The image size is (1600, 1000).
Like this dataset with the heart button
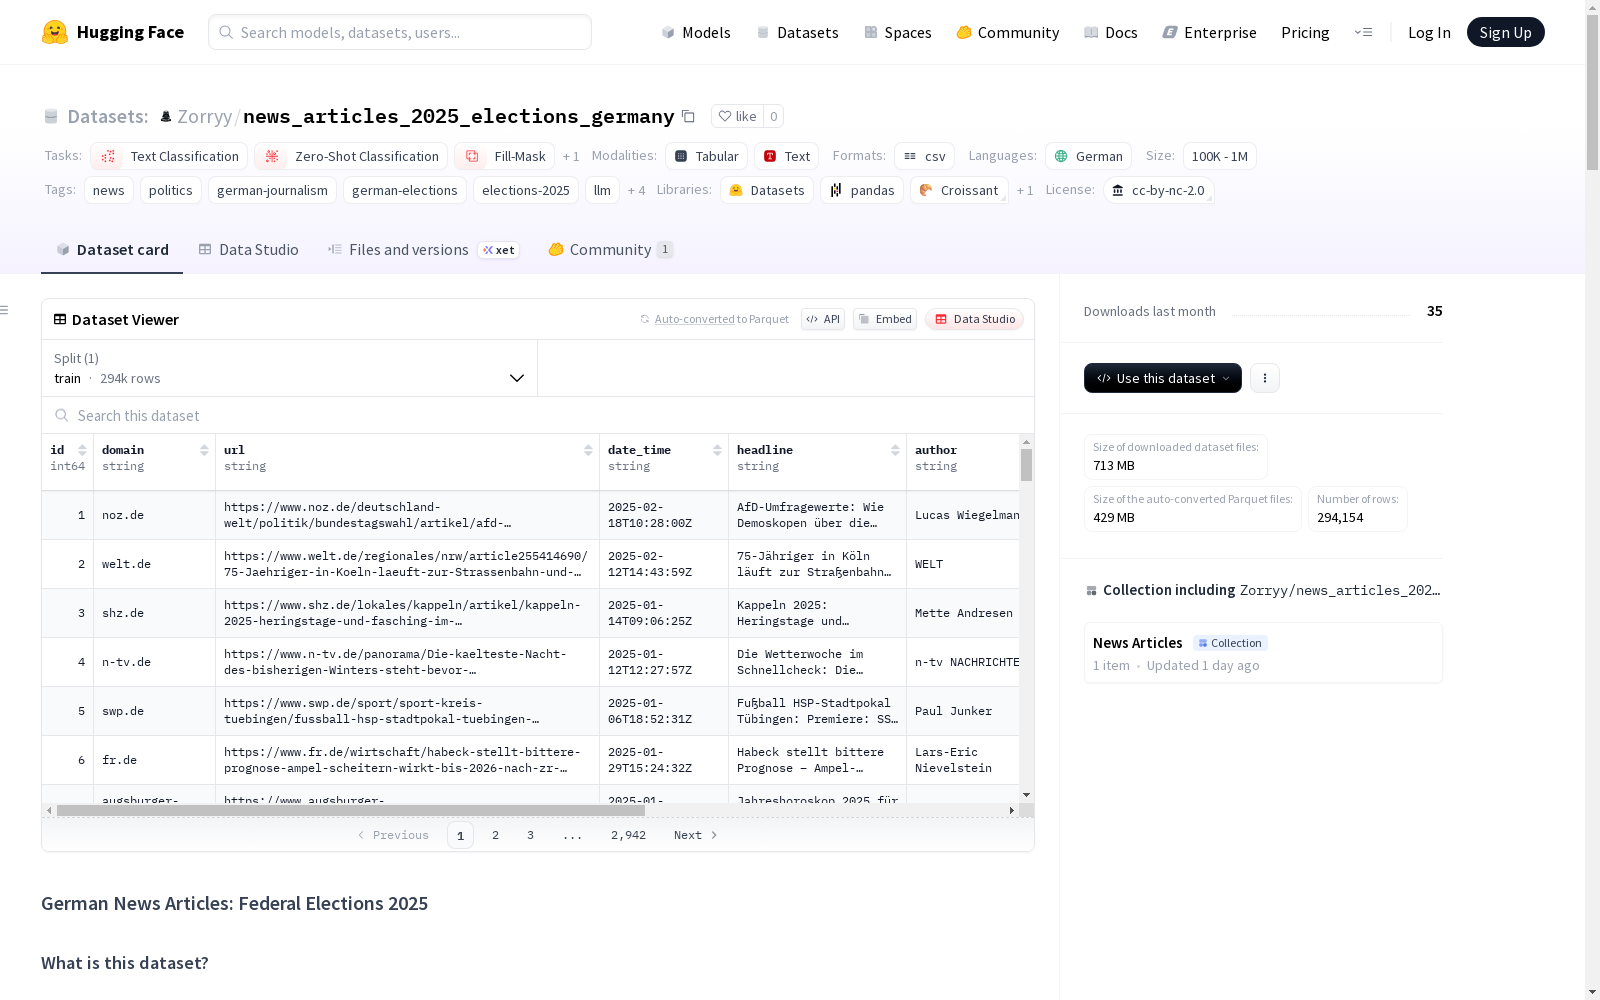click(x=737, y=116)
